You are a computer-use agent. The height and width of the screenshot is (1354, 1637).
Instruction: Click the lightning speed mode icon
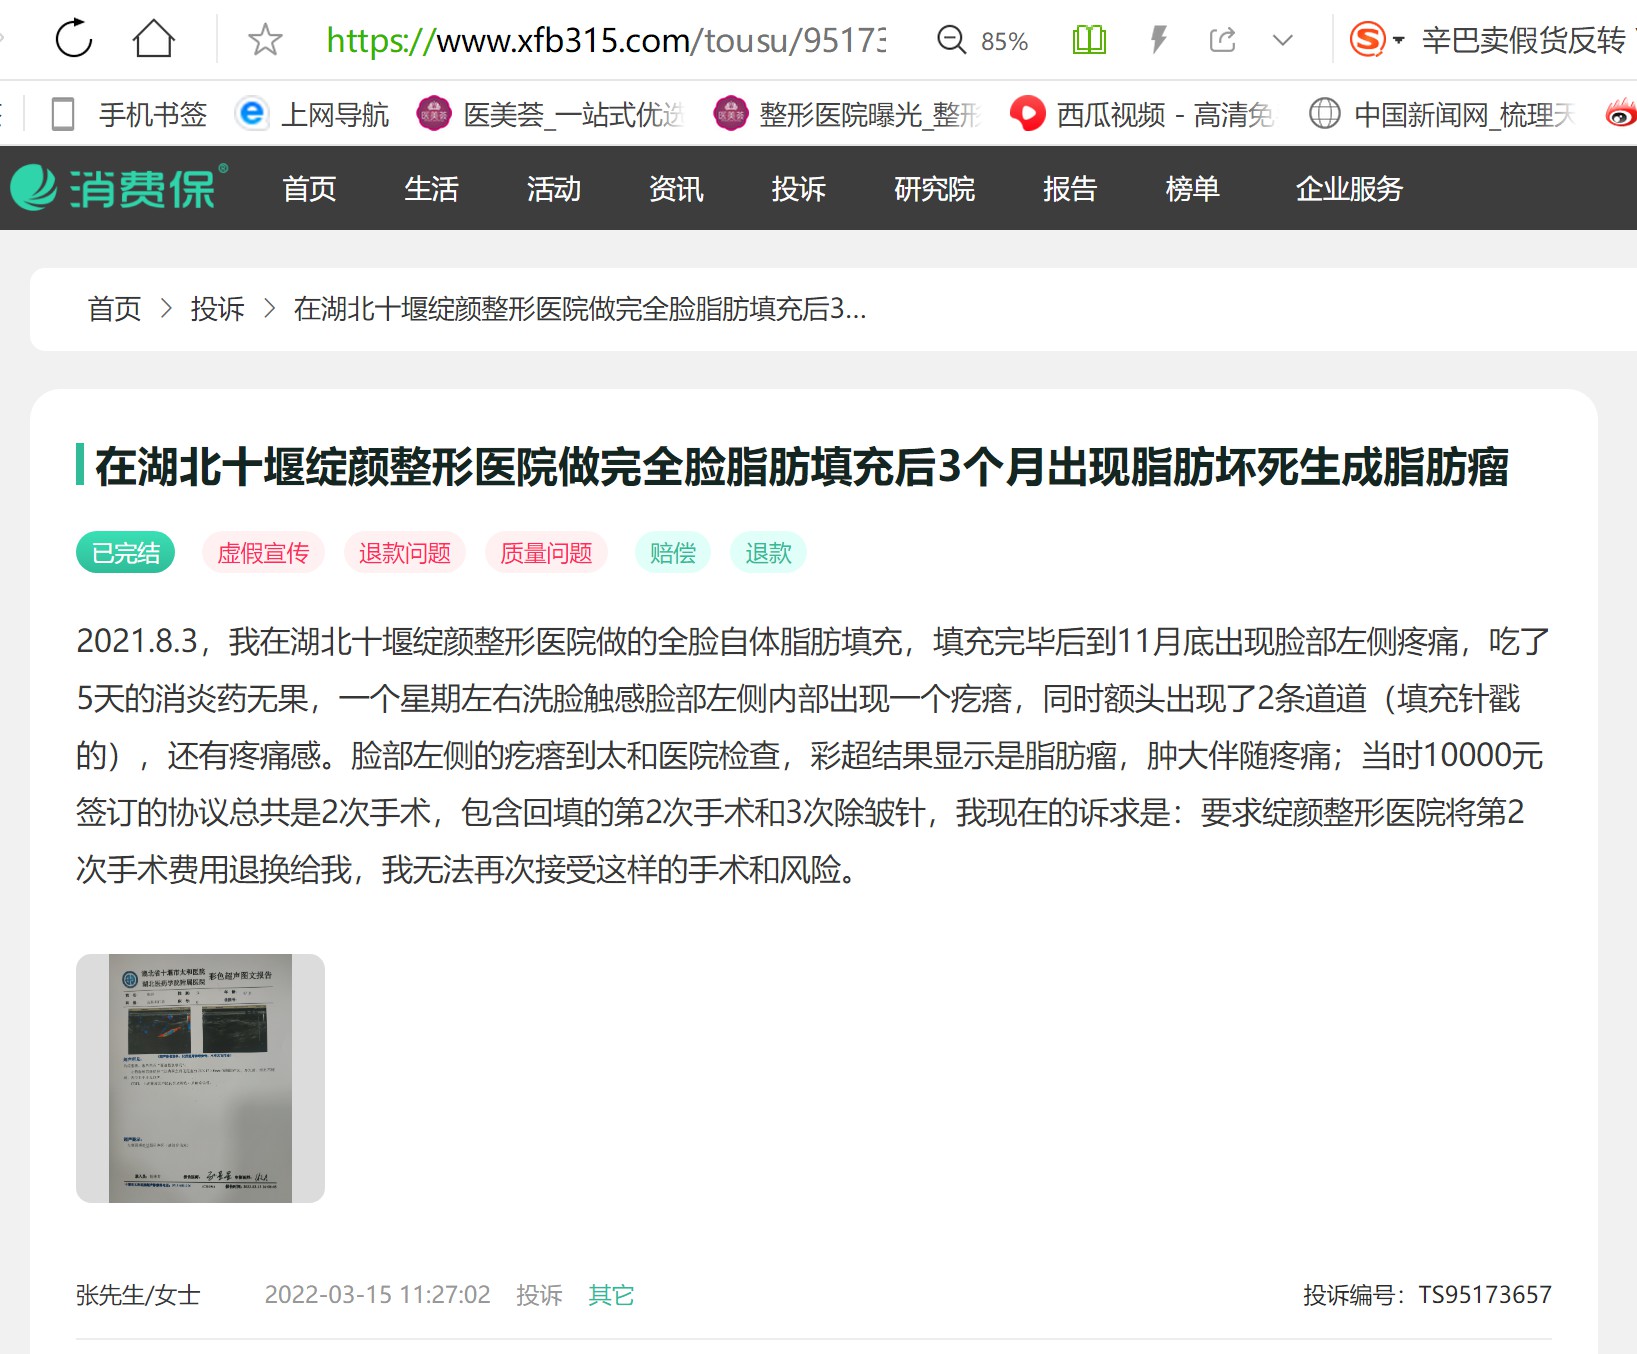[x=1158, y=40]
